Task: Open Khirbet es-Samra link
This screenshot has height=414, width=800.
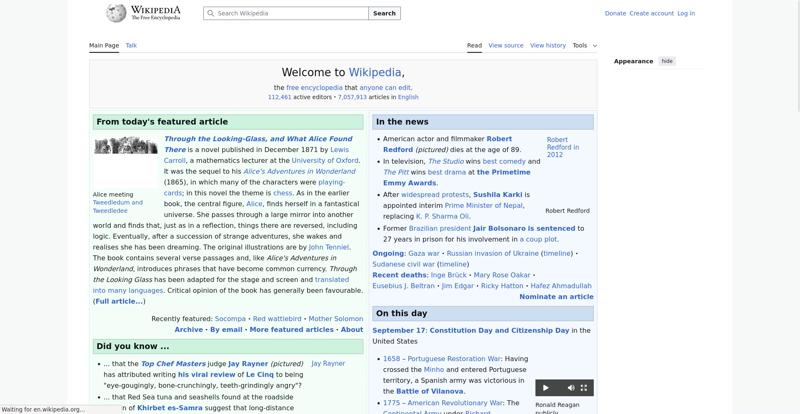Action: (x=169, y=408)
